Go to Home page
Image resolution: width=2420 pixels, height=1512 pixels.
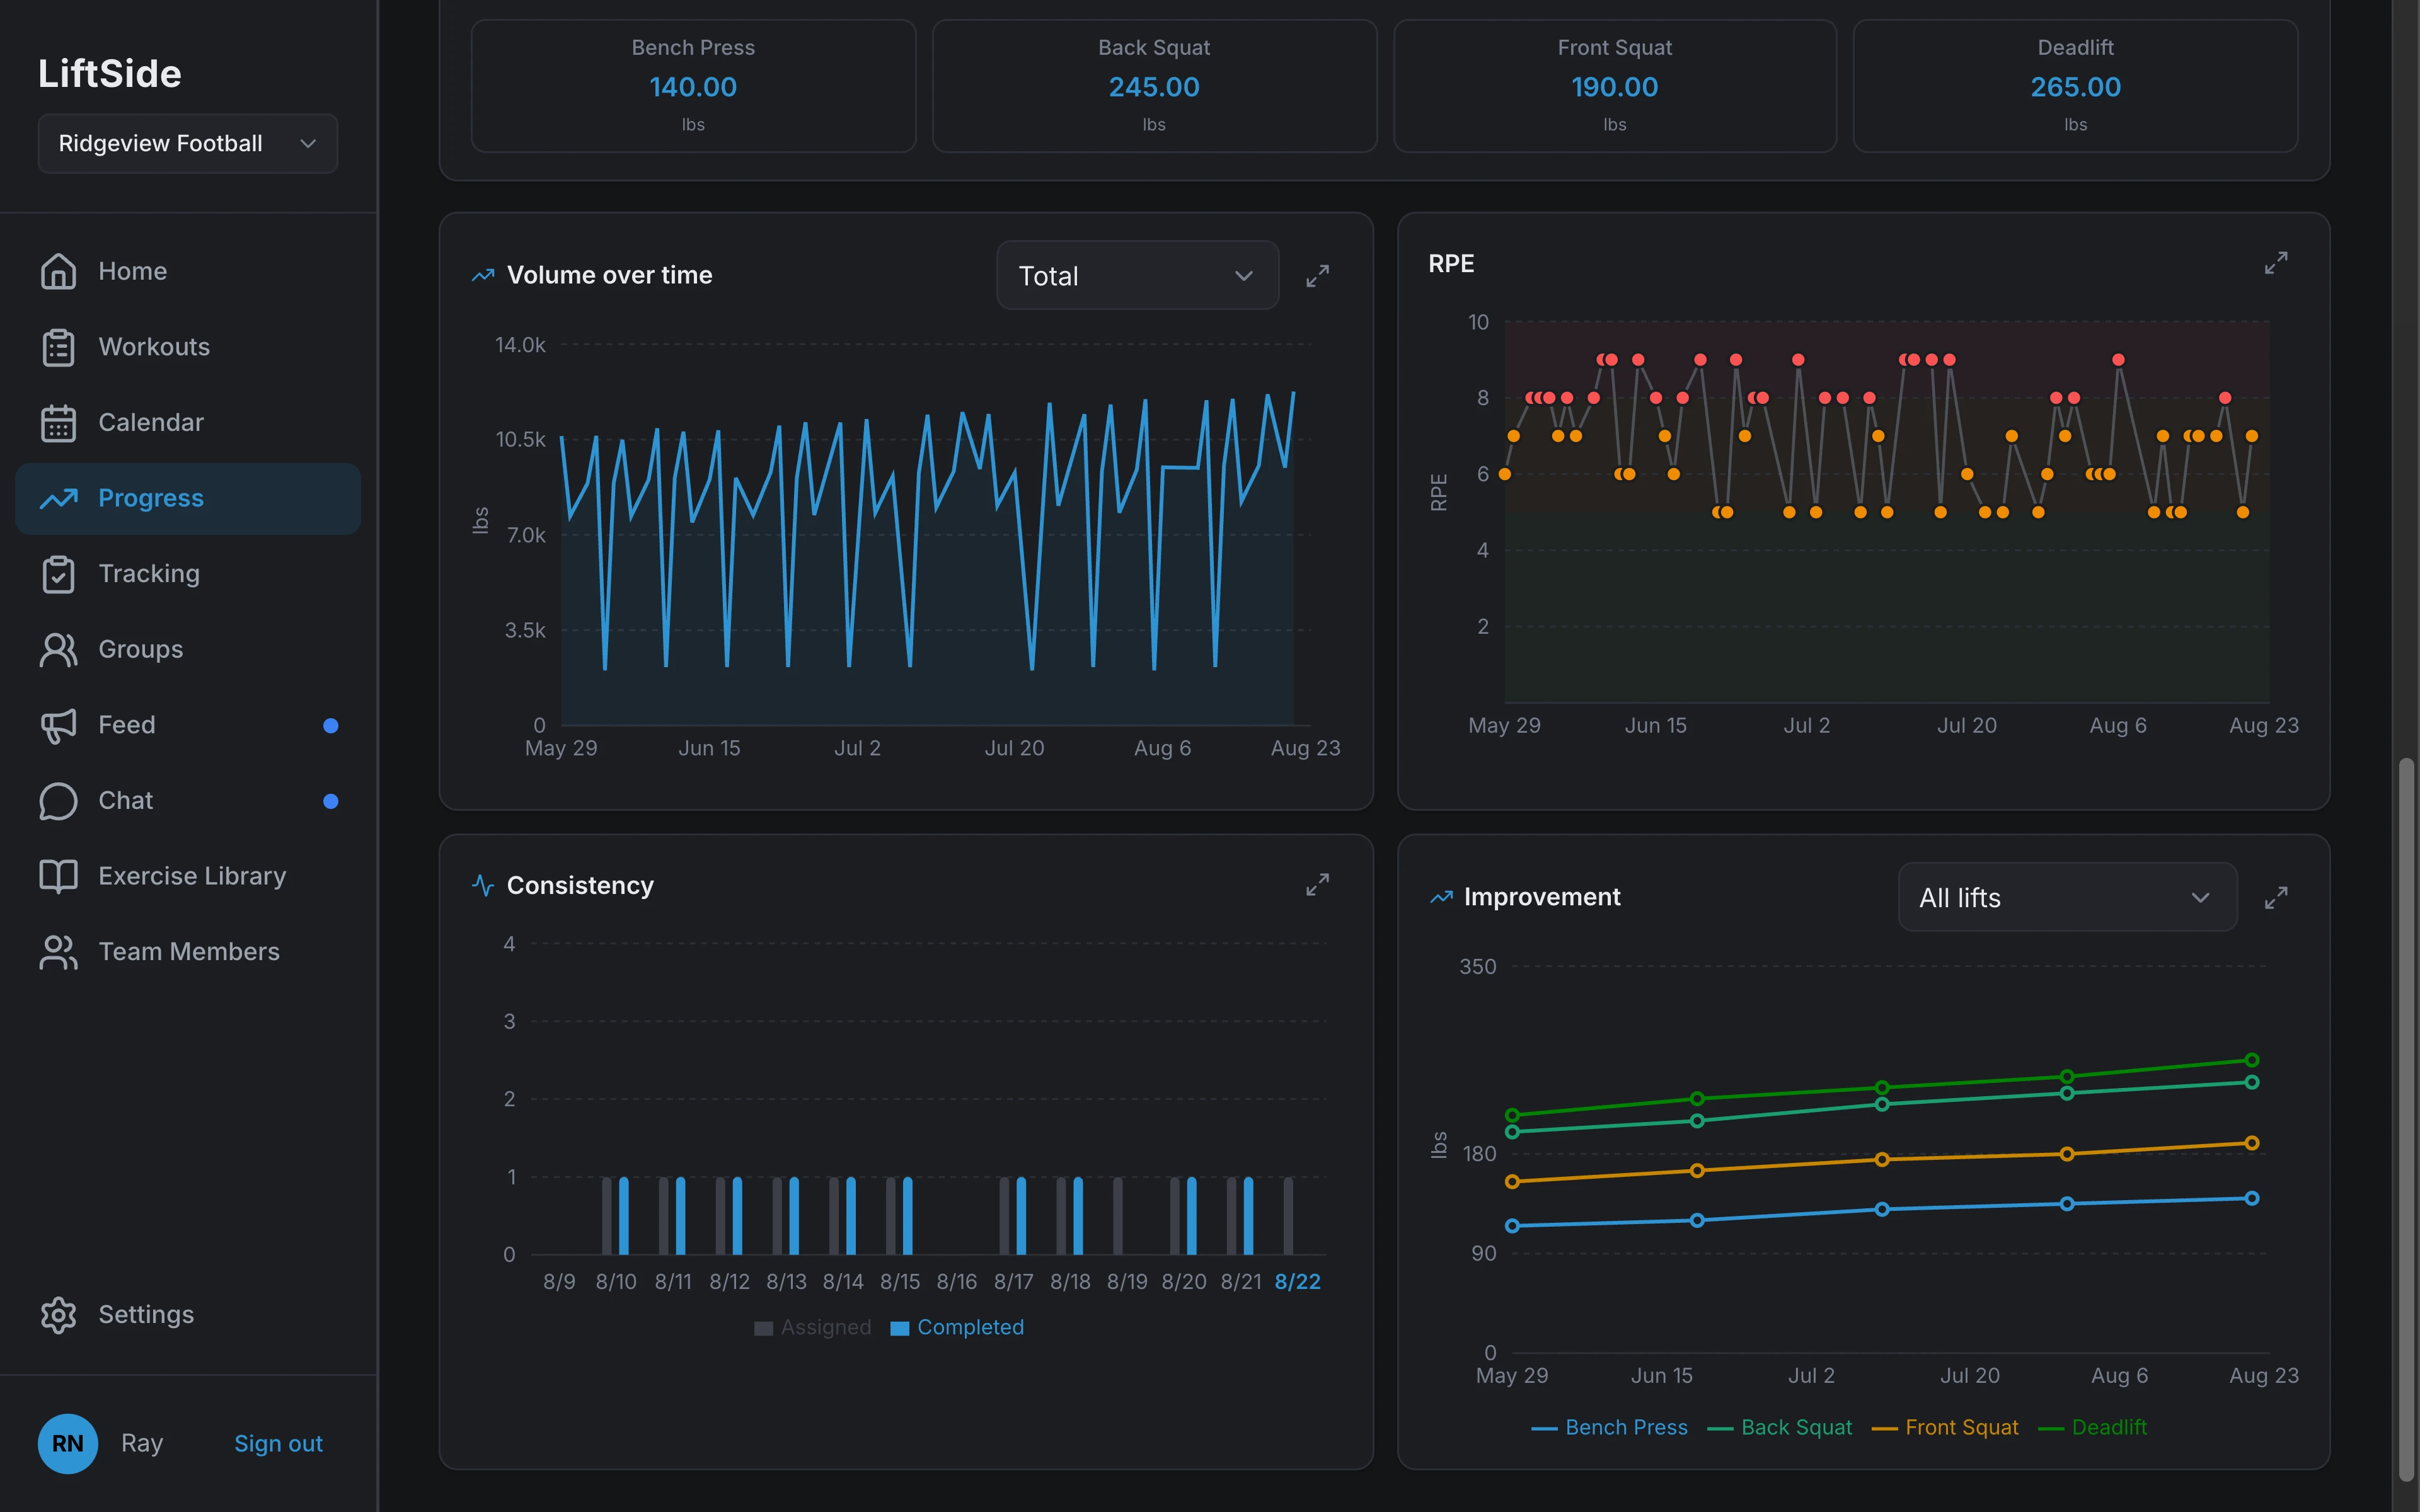pyautogui.click(x=188, y=271)
